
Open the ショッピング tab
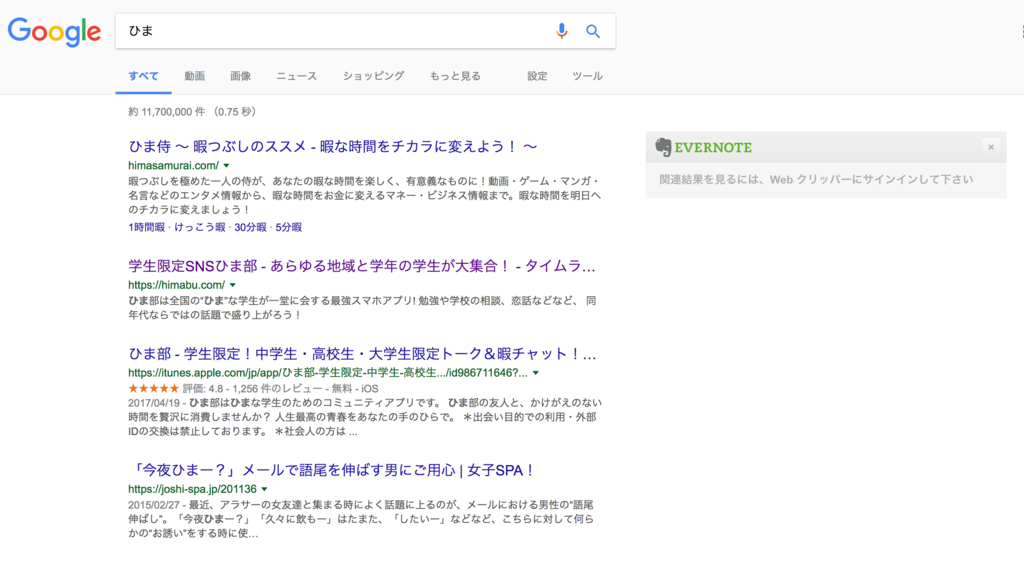click(374, 76)
